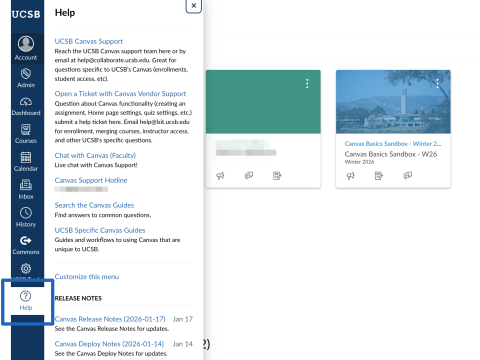This screenshot has width=480, height=360.
Task: Open Canvas Deploy Notes (2026-01-14)
Action: click(109, 344)
